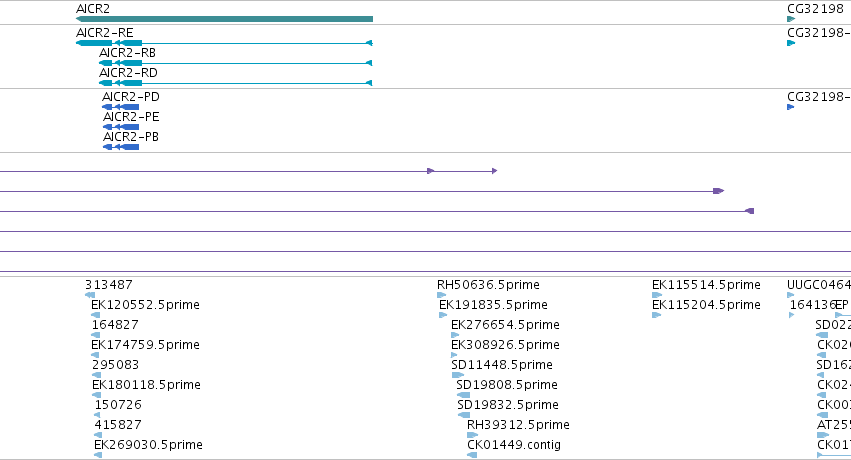
Task: Select the AICR2-PD protein glyph
Action: click(120, 107)
